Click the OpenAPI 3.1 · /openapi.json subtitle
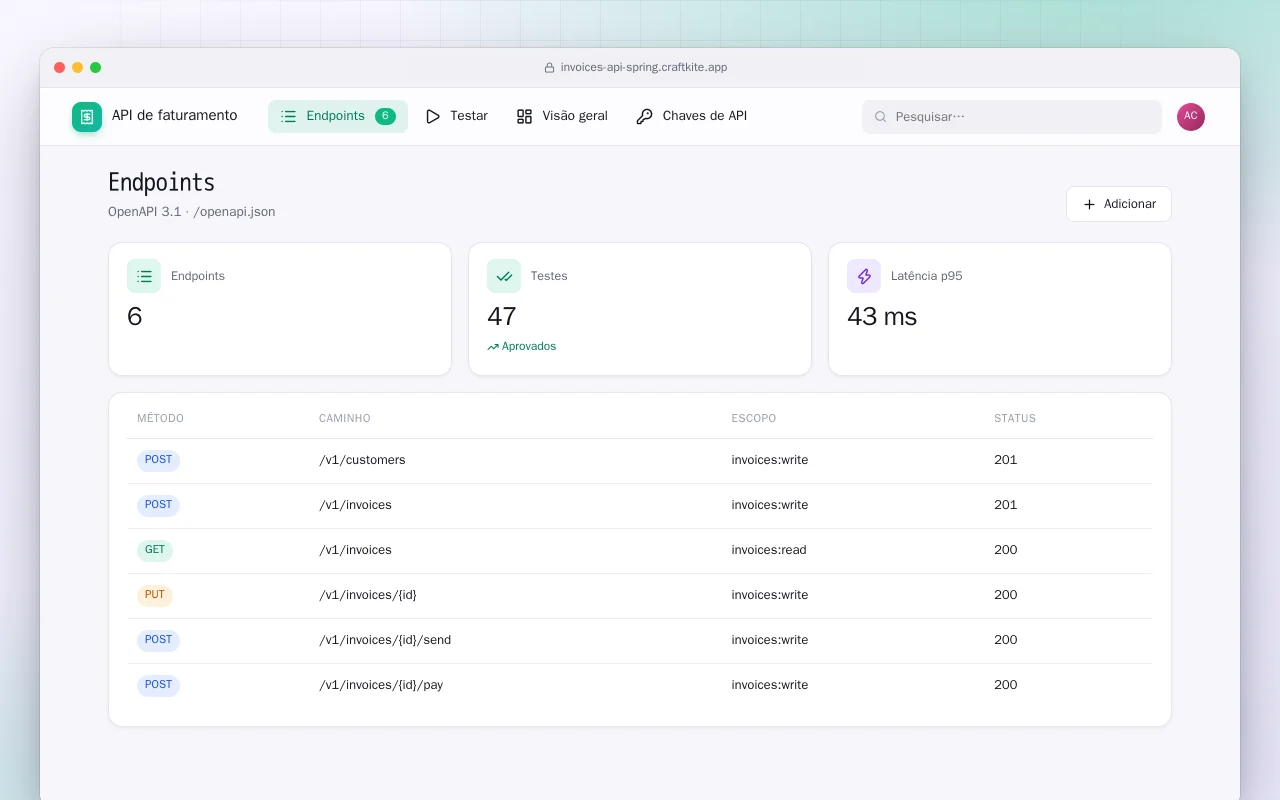Viewport: 1280px width, 800px height. point(192,212)
